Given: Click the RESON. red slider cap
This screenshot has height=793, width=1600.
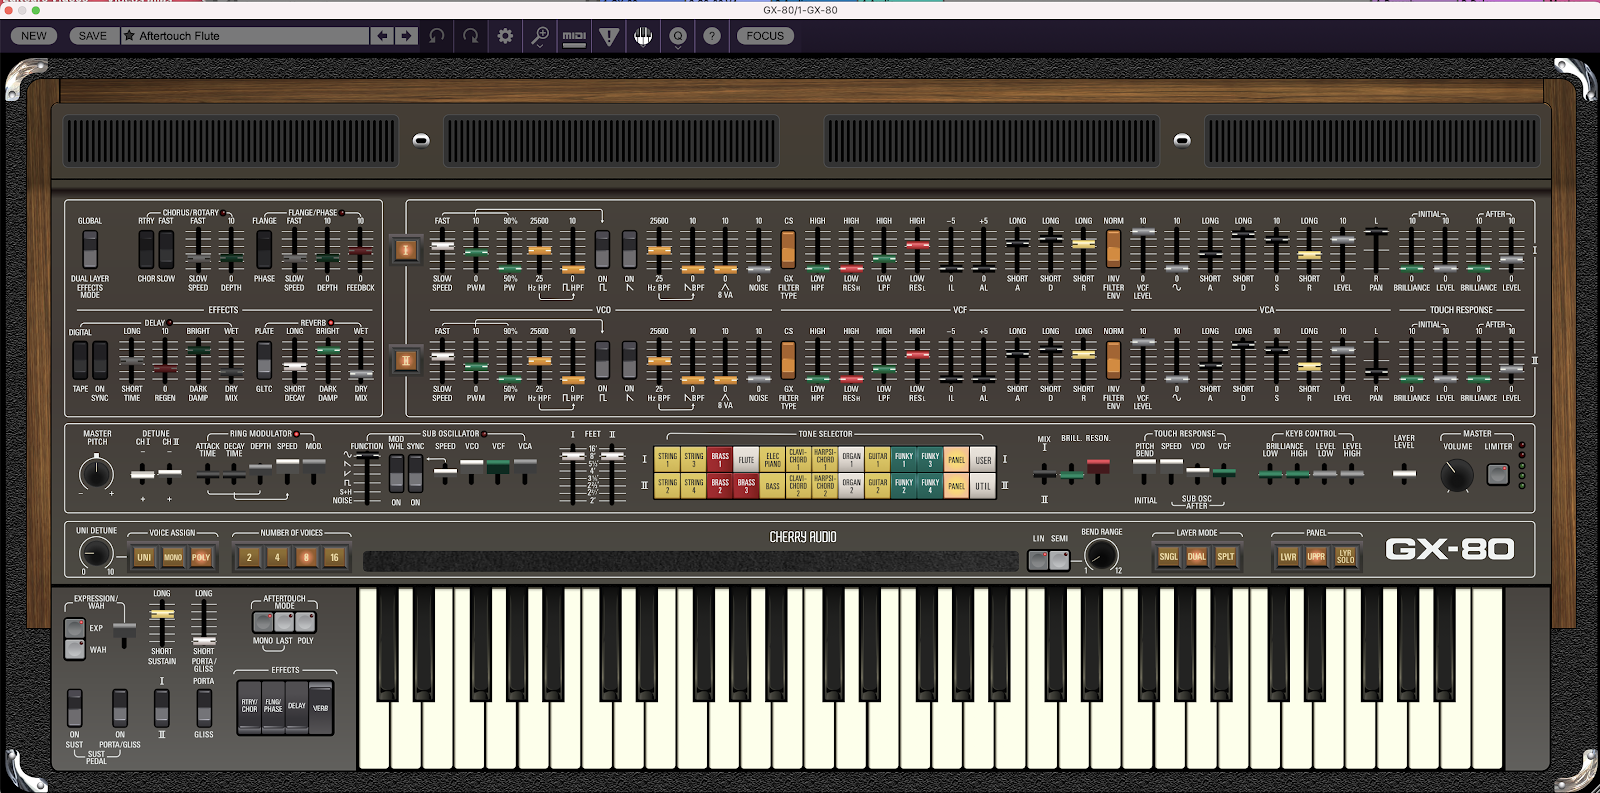Looking at the screenshot, I should [1098, 466].
